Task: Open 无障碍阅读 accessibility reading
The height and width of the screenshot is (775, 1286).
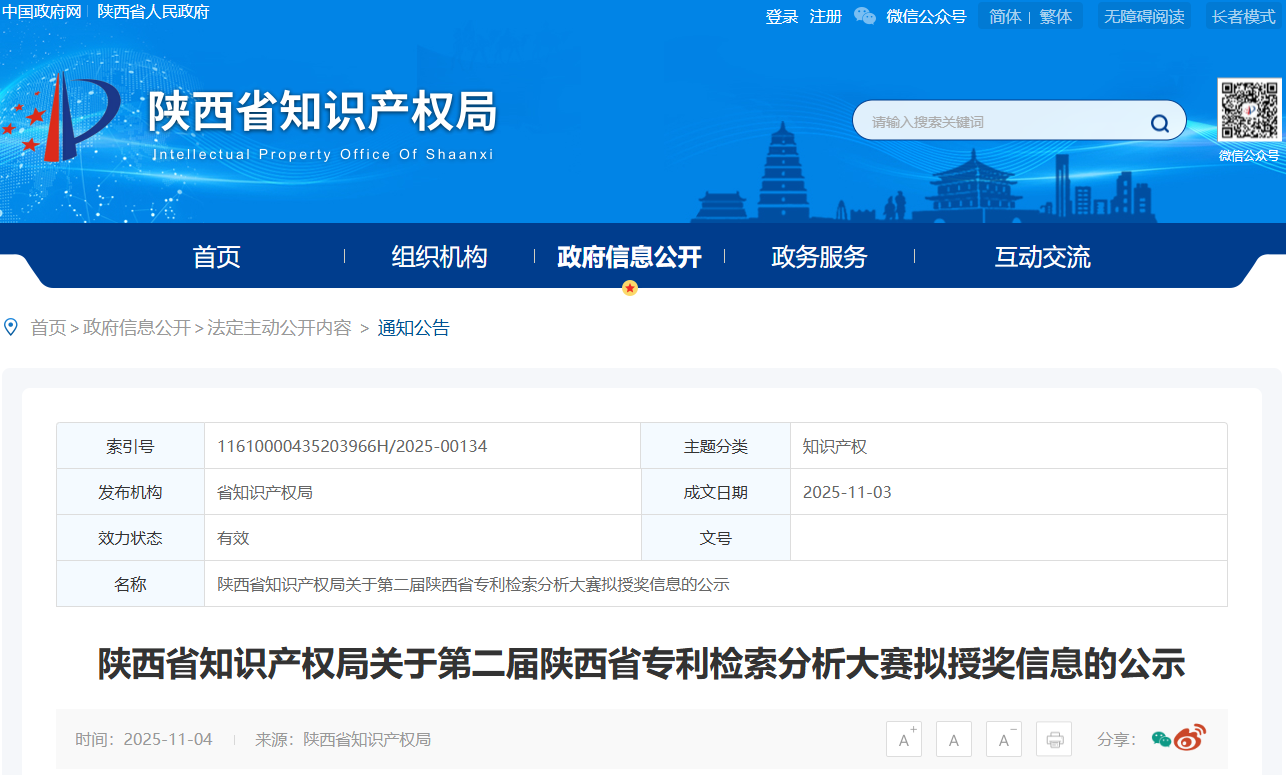Action: click(x=1144, y=16)
